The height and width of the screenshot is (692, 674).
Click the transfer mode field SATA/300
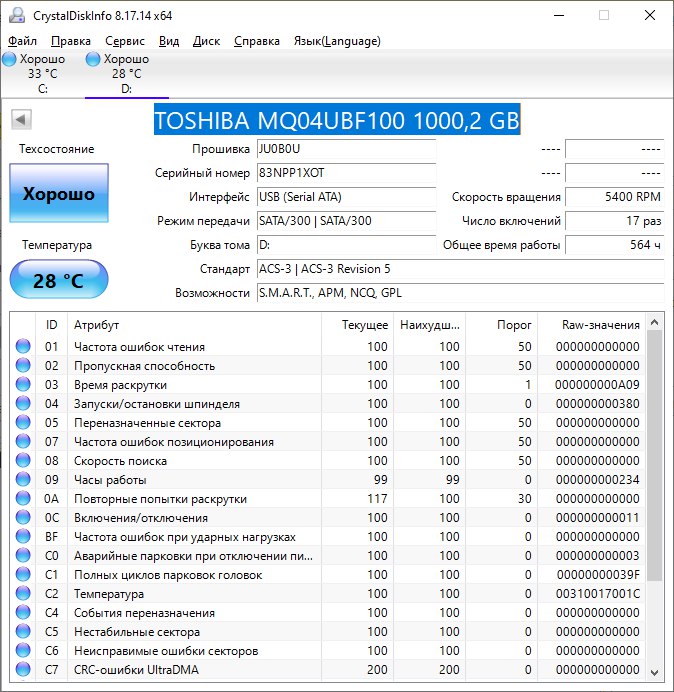coord(346,221)
